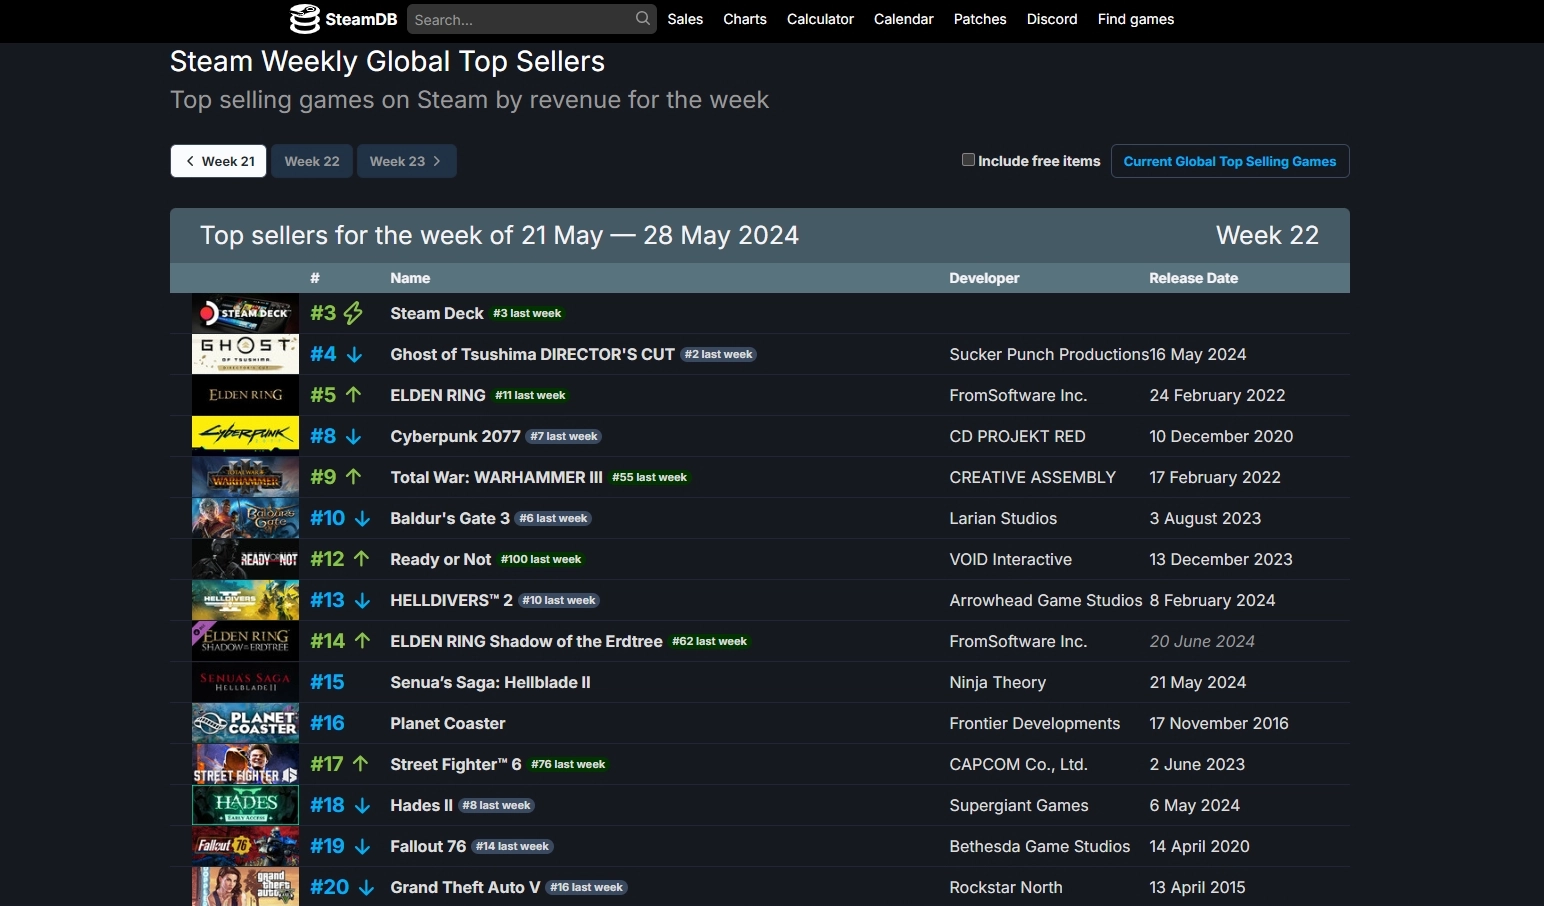Click the down arrow beside rank #10
The height and width of the screenshot is (906, 1544).
pos(362,518)
